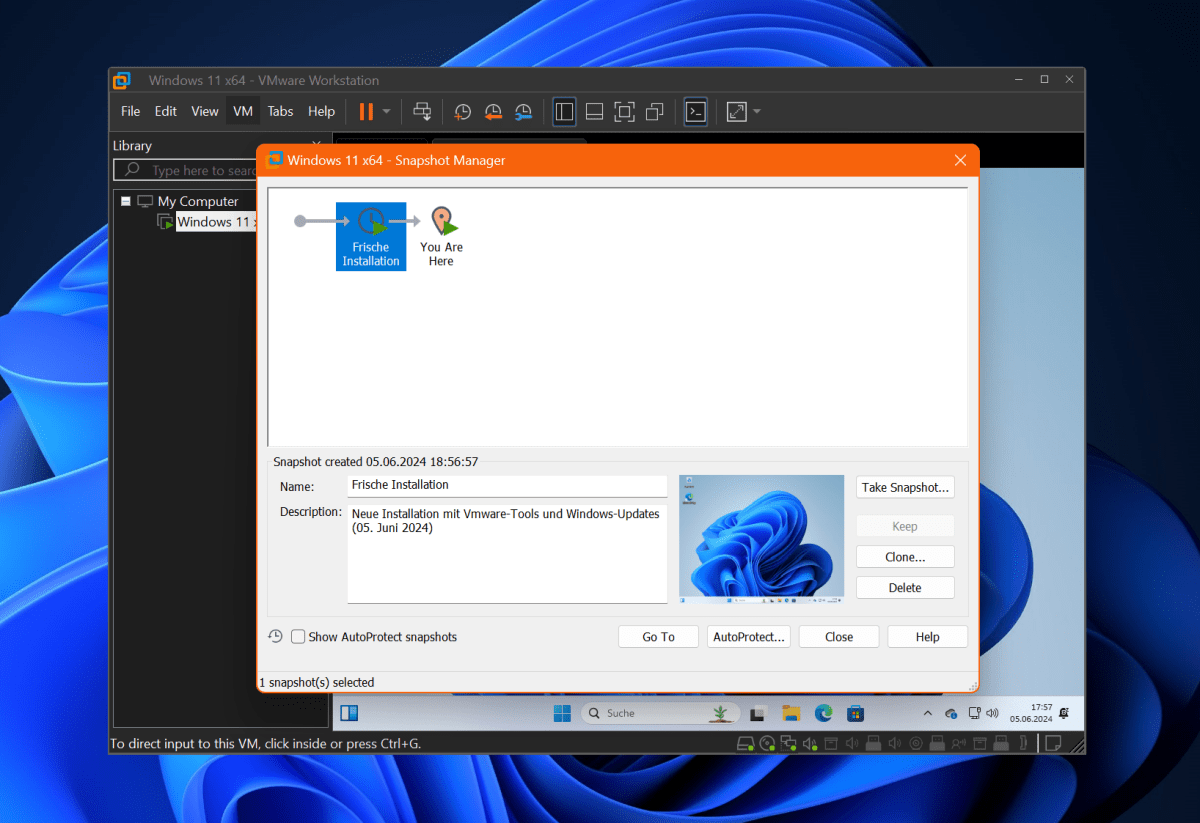The width and height of the screenshot is (1200, 823).
Task: Open the AutoProtect settings
Action: coord(748,636)
